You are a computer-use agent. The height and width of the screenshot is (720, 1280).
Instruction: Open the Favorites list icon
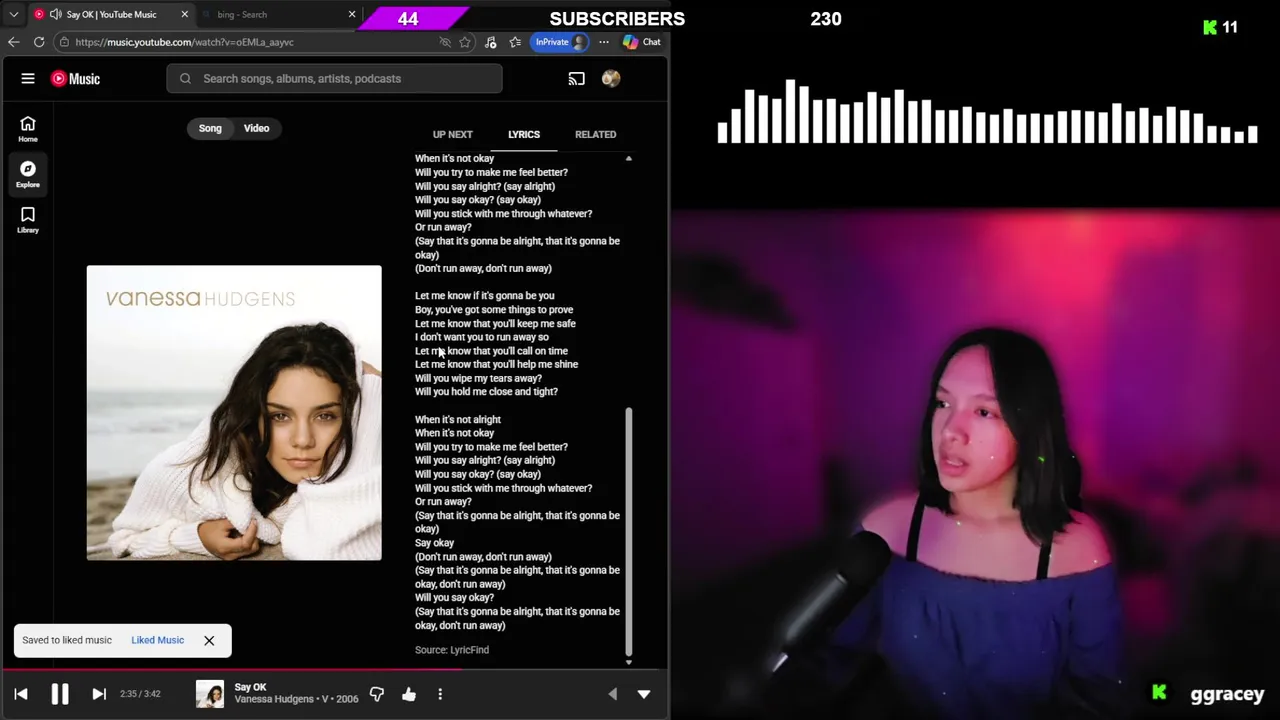coord(515,42)
